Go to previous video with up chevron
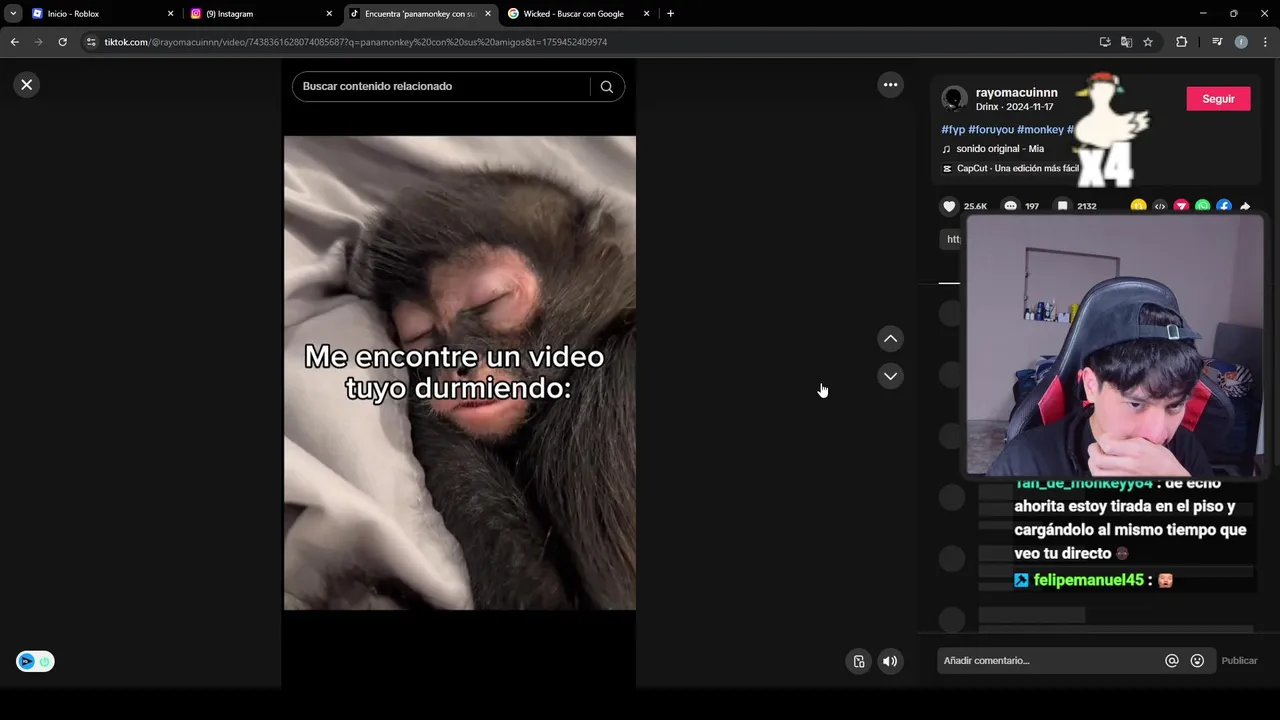 pyautogui.click(x=890, y=339)
